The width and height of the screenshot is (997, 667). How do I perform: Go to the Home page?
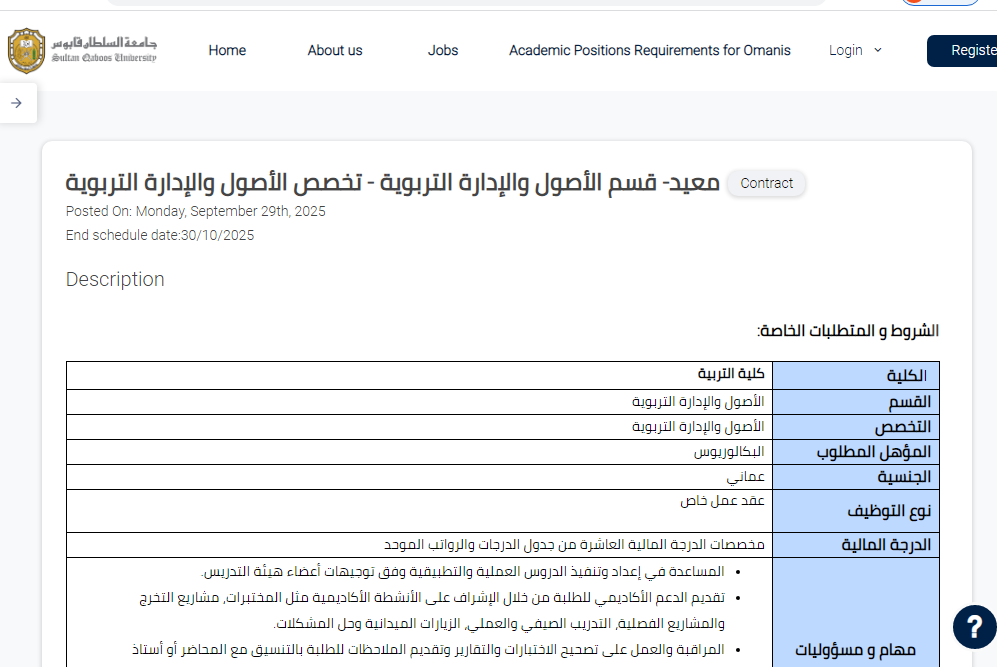(x=227, y=51)
